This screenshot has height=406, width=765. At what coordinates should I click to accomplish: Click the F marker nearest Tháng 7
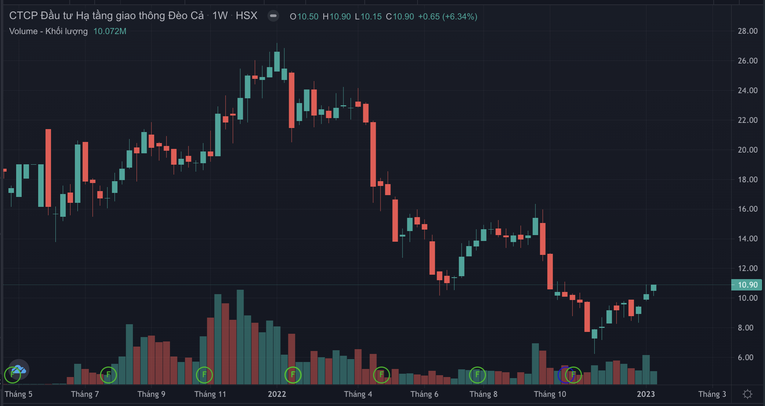click(108, 375)
